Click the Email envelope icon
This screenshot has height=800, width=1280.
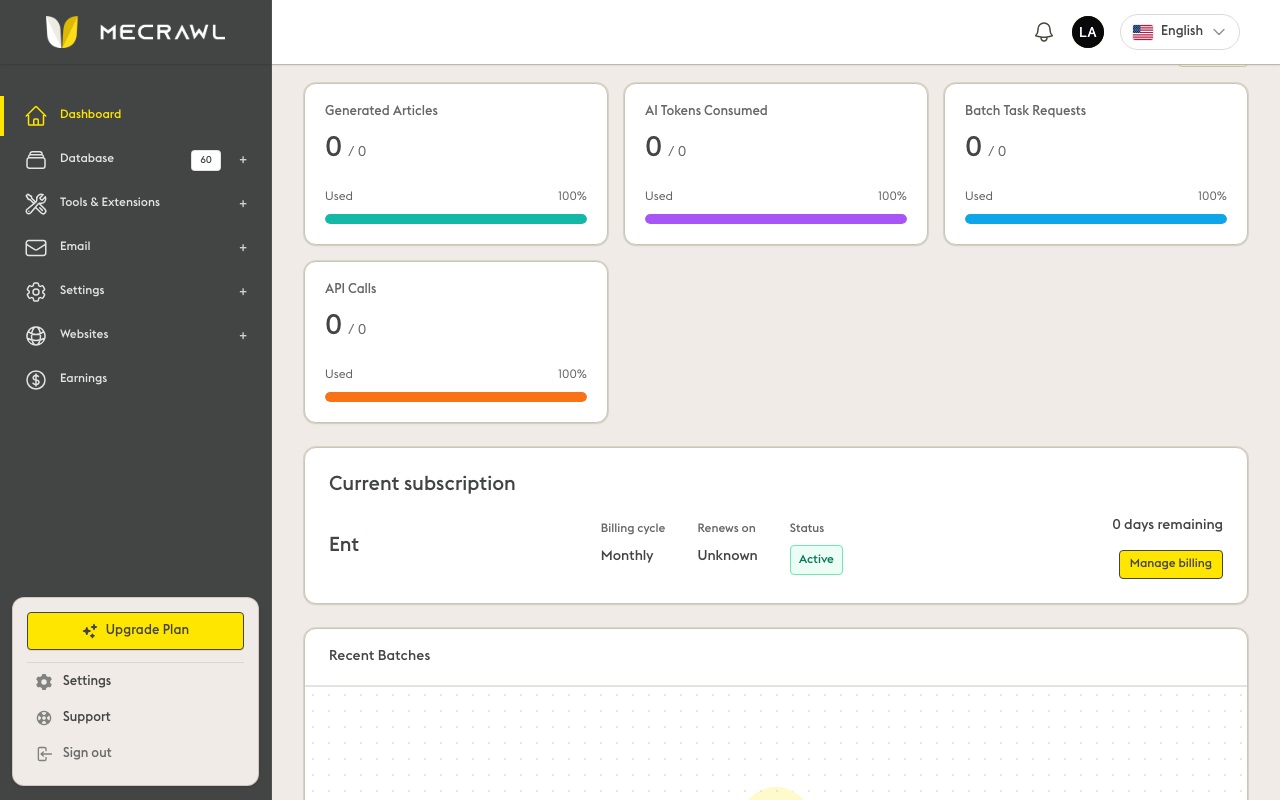(36, 247)
